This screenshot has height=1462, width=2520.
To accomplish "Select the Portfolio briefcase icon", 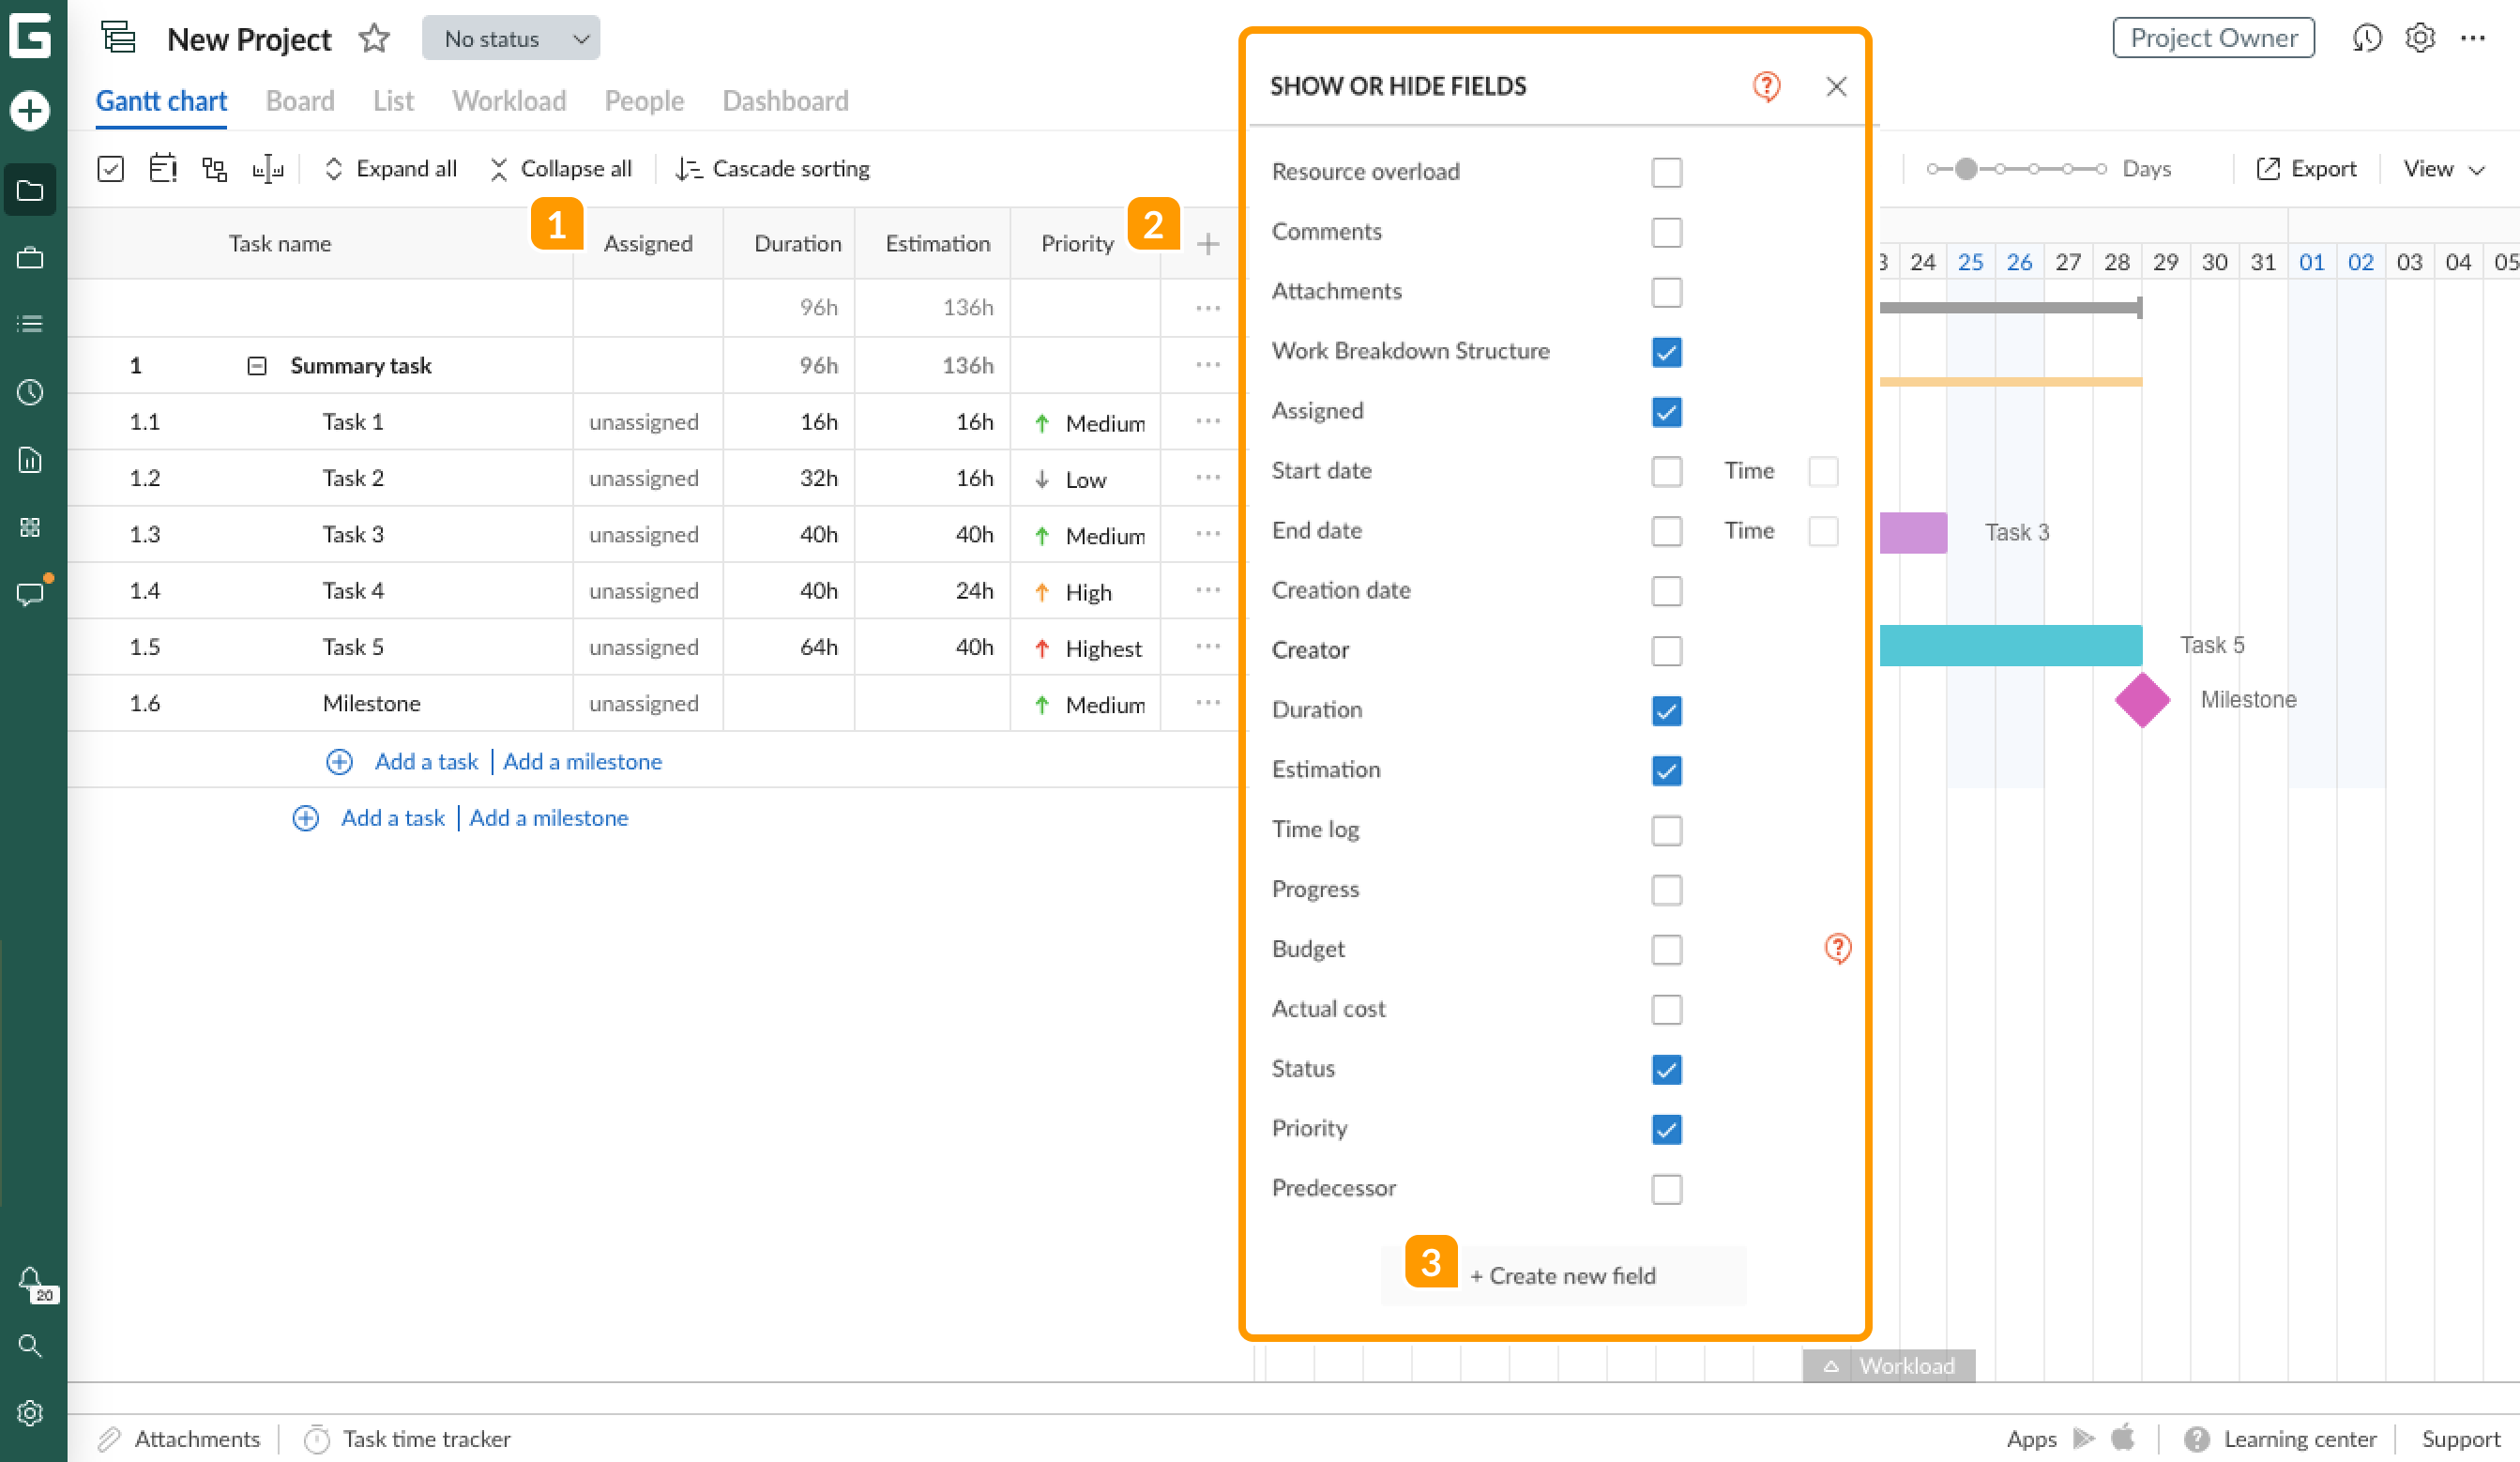I will point(30,257).
